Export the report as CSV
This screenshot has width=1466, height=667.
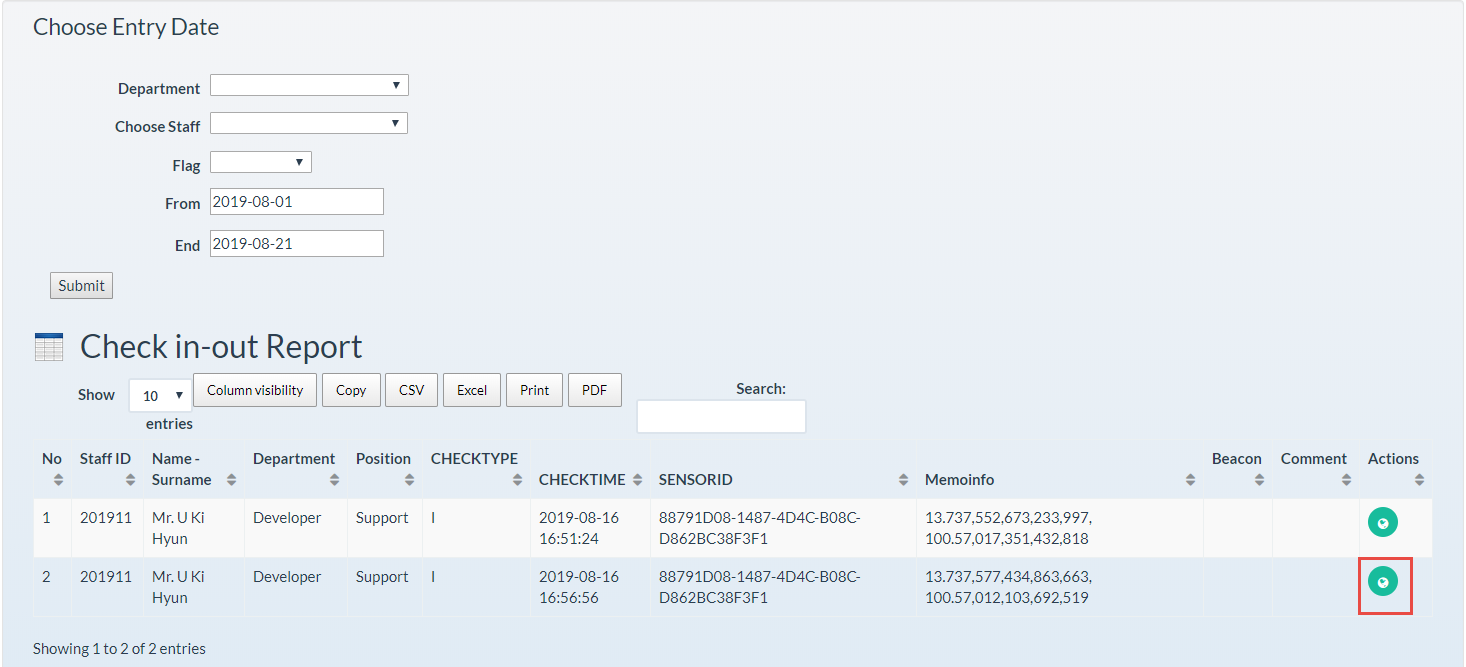[411, 390]
